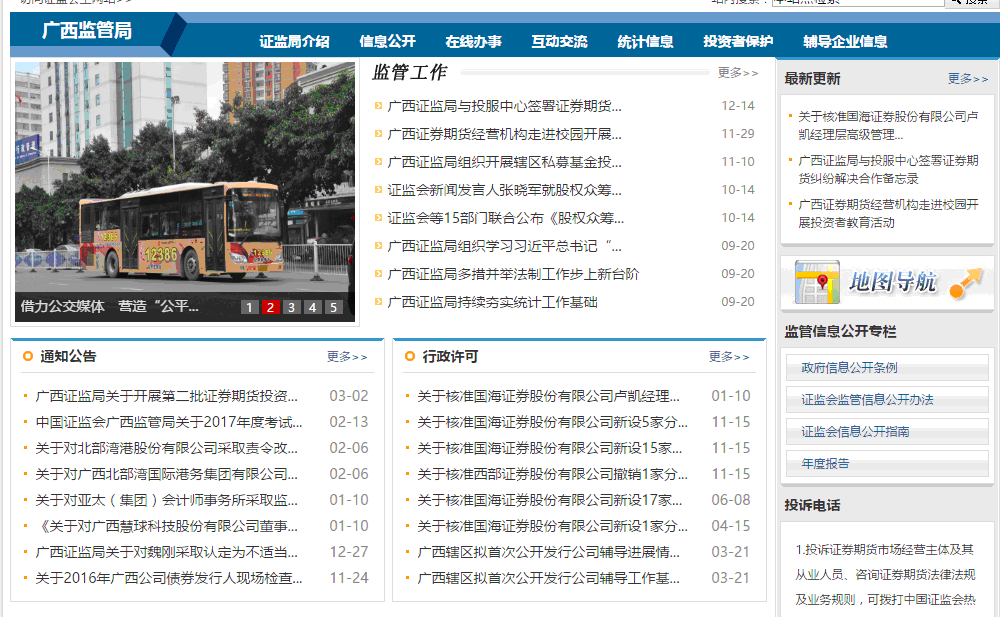Image resolution: width=1006 pixels, height=617 pixels.
Task: Open the 信息公开 menu item
Action: (x=387, y=42)
